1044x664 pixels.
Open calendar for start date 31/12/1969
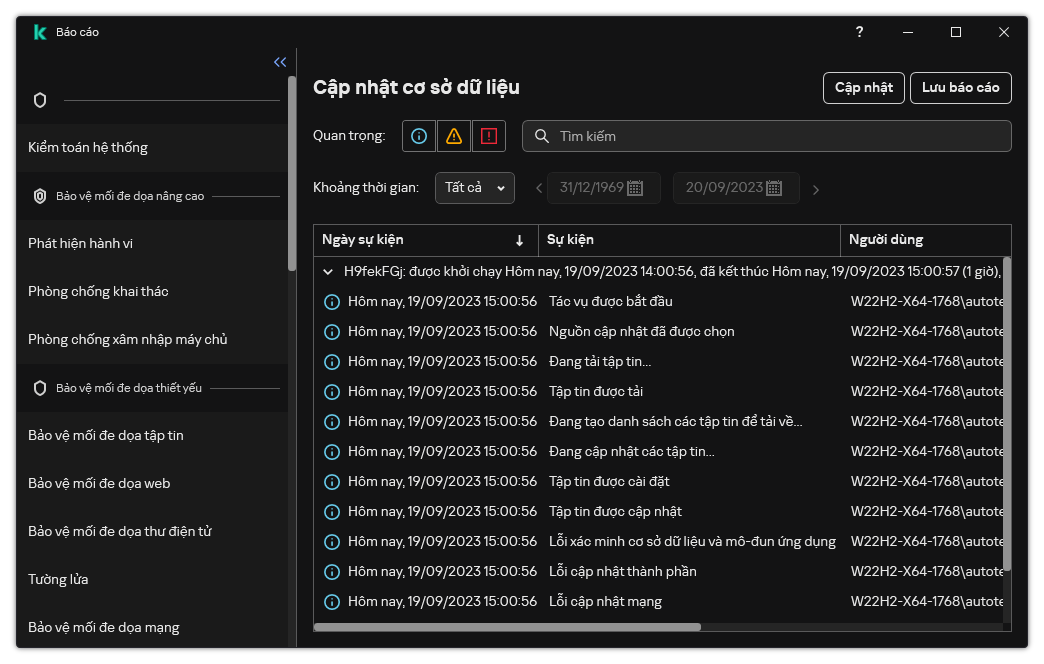[x=635, y=188]
